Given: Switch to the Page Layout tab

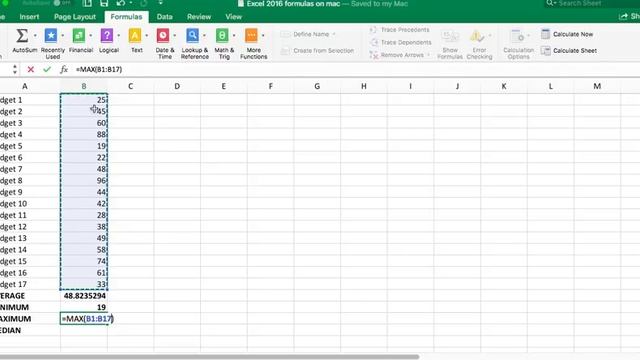Looking at the screenshot, I should pyautogui.click(x=75, y=17).
